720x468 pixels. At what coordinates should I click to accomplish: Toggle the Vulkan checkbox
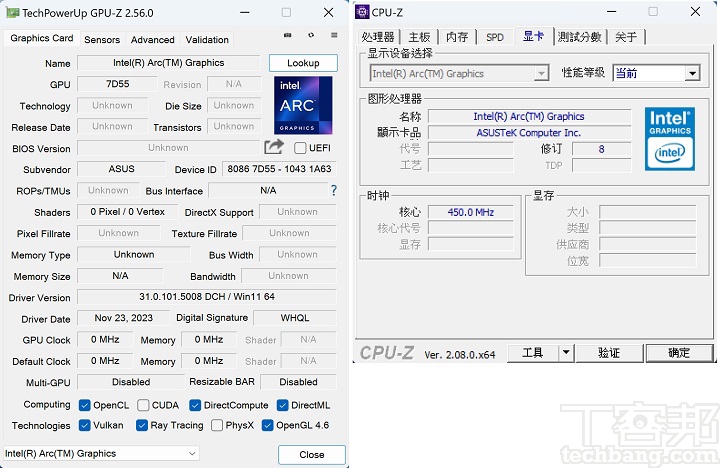(x=84, y=425)
